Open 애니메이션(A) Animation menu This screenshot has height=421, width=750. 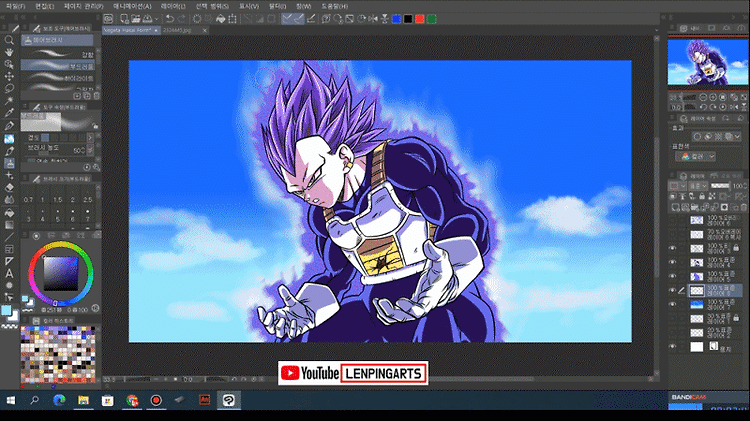[132, 6]
